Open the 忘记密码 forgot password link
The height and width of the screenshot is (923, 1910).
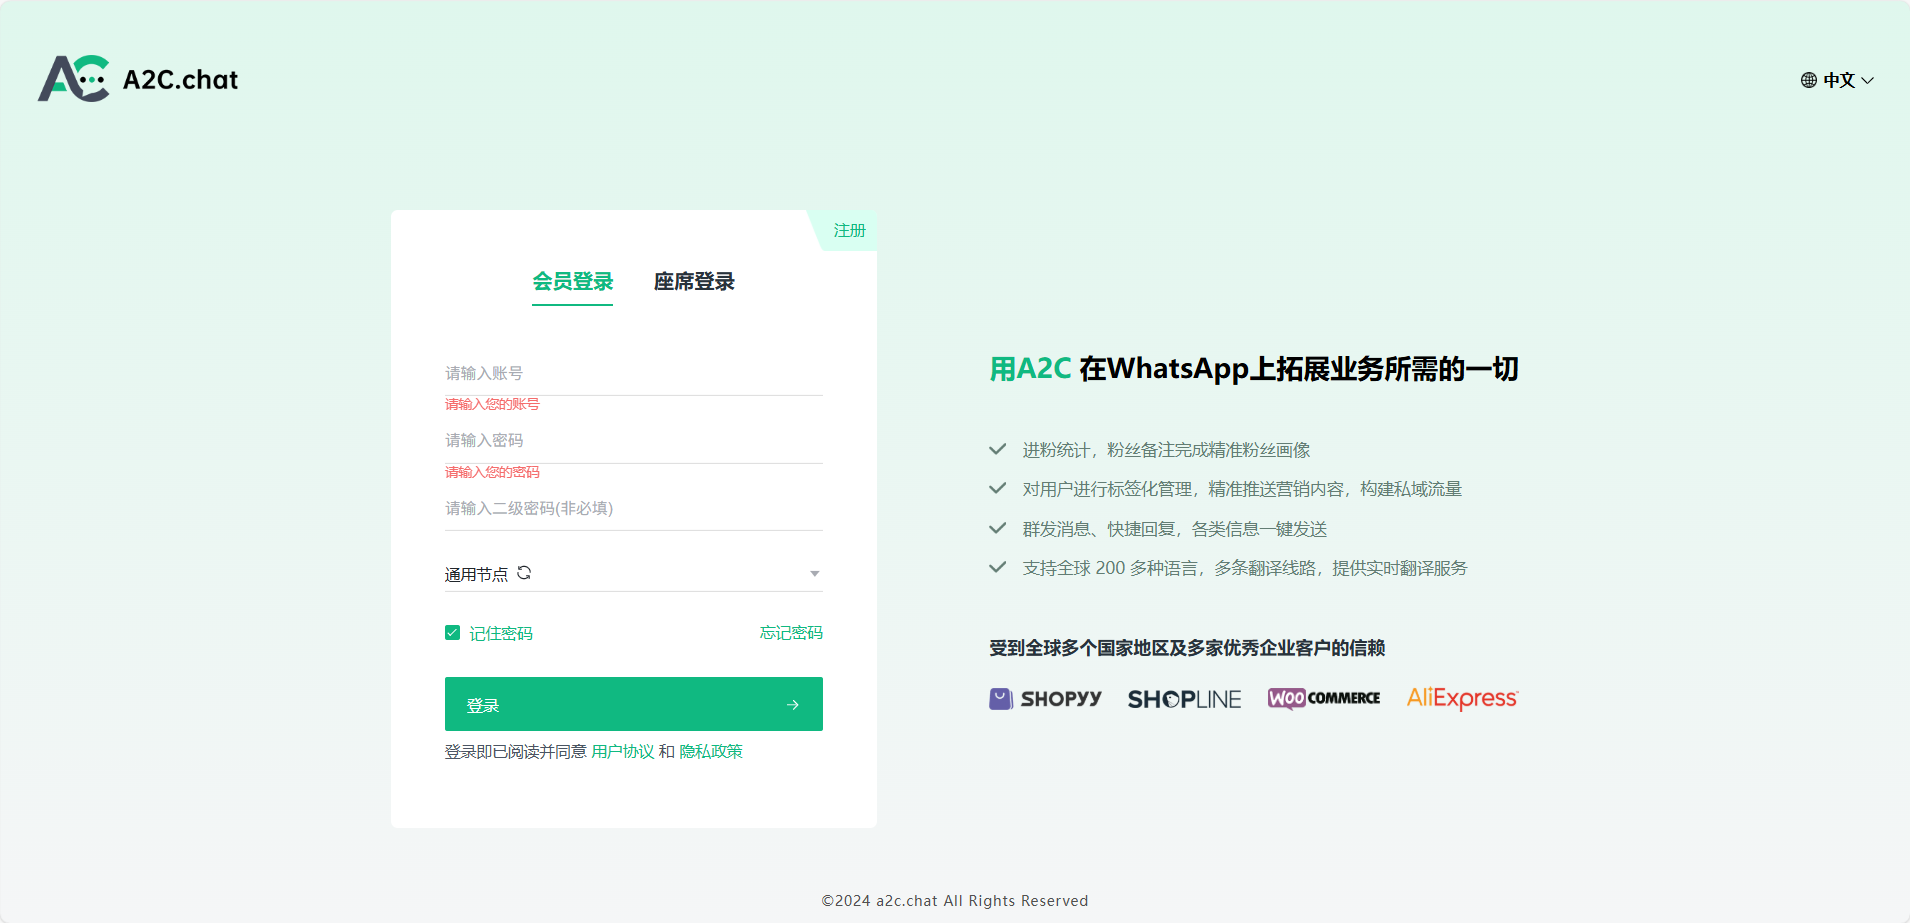(x=790, y=632)
